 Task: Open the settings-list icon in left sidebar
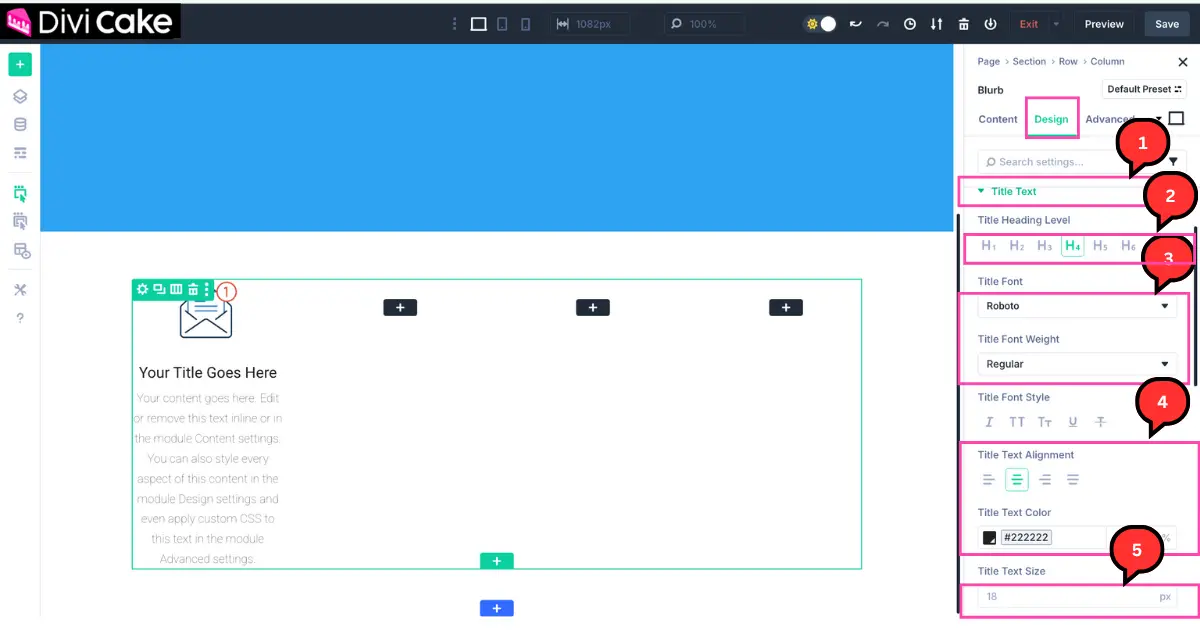pyautogui.click(x=20, y=153)
